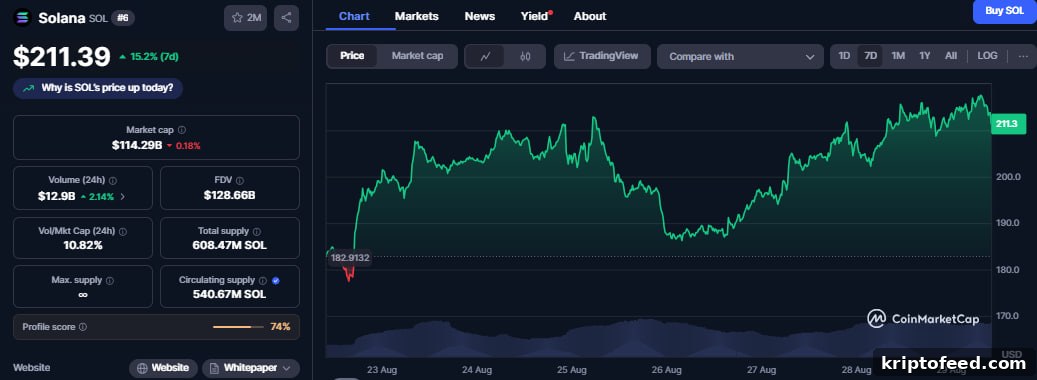Click the 15.2% (7d) change indicator
The height and width of the screenshot is (380, 1037).
(x=149, y=57)
